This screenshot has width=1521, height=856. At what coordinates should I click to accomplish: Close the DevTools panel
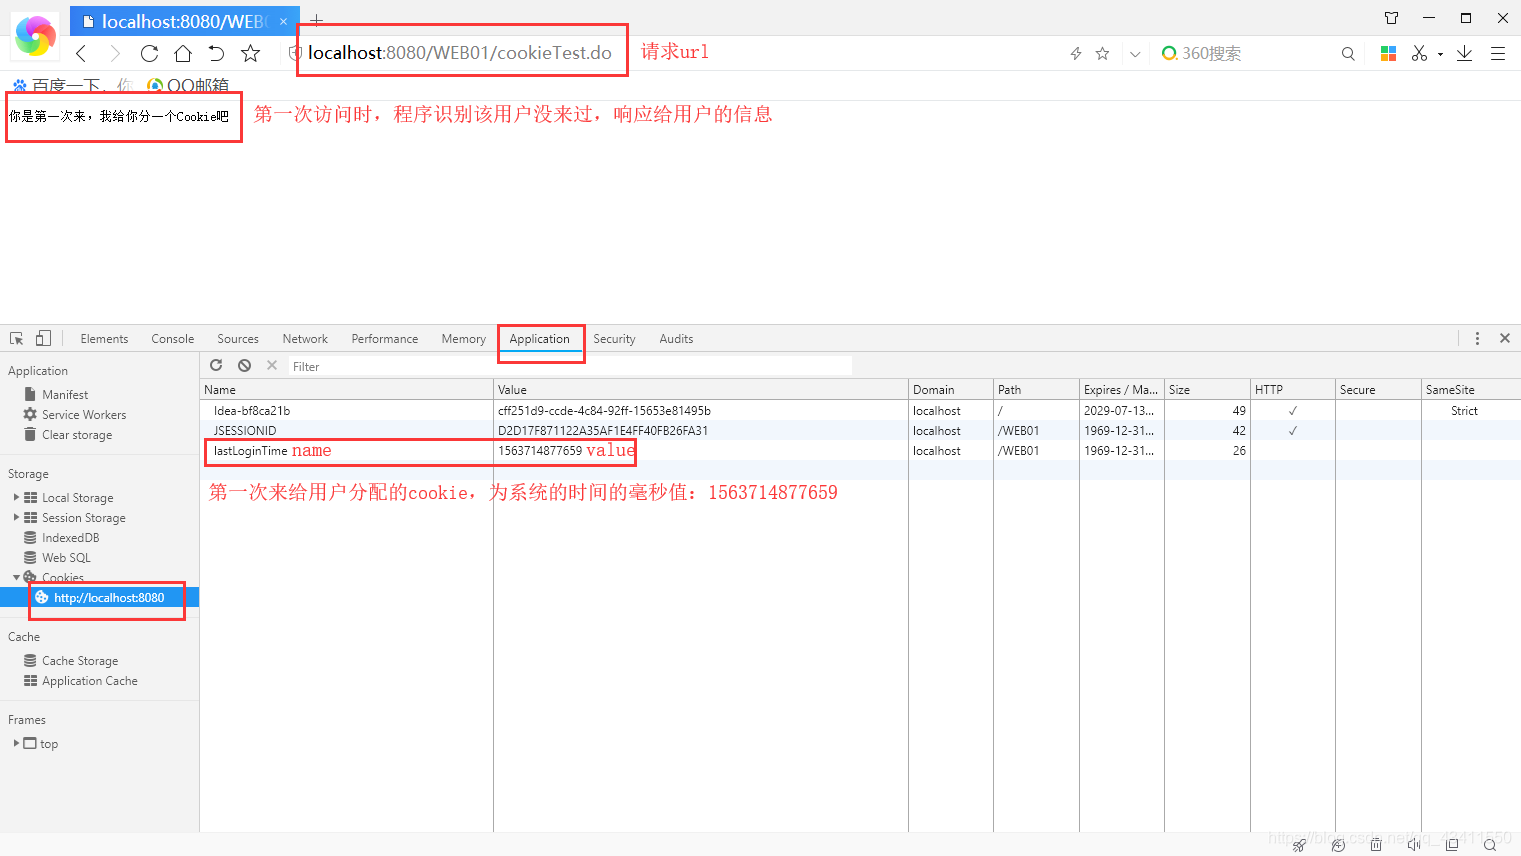coord(1505,338)
